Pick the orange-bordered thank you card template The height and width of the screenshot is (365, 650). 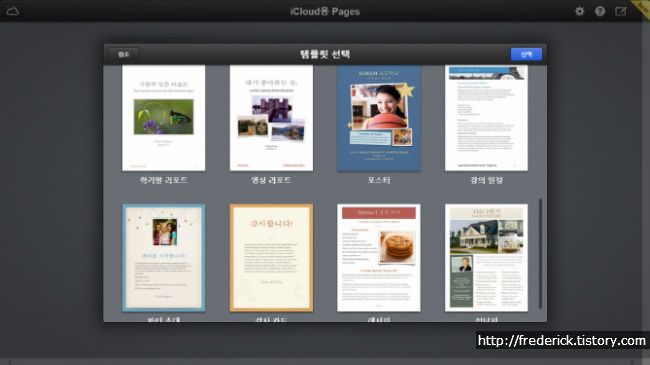point(271,258)
